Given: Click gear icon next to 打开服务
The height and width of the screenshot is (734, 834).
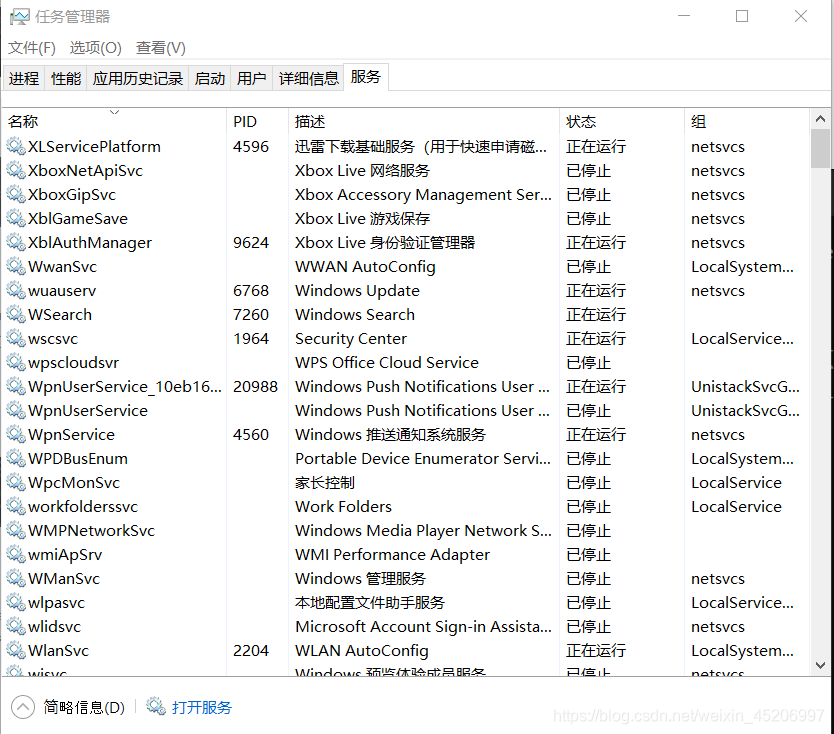Looking at the screenshot, I should coord(156,706).
